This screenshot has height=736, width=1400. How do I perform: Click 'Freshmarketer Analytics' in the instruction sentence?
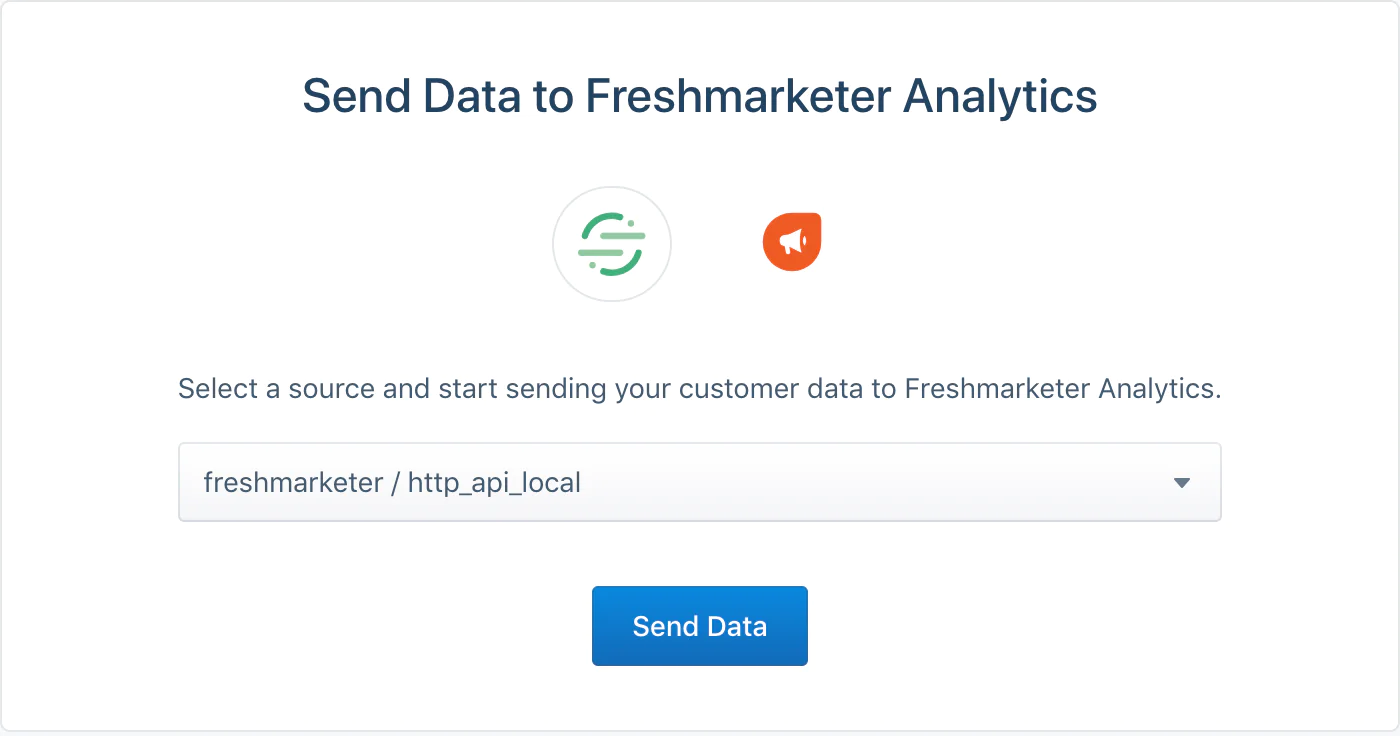(1062, 389)
